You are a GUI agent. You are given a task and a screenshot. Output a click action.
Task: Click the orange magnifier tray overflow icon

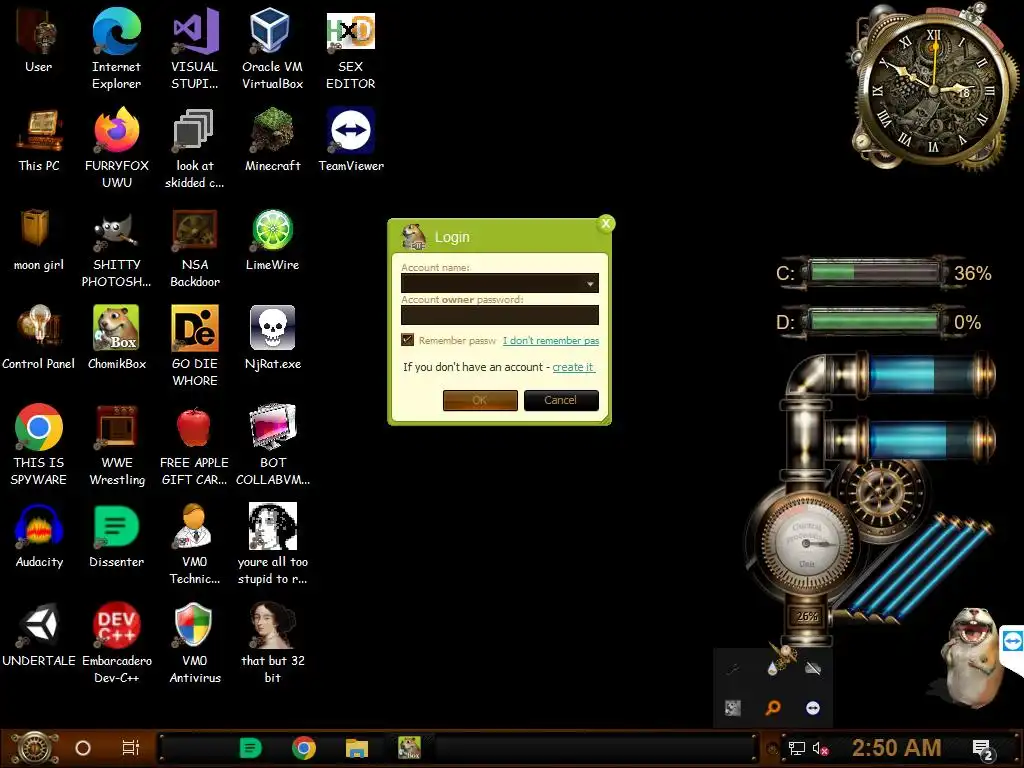click(x=773, y=708)
